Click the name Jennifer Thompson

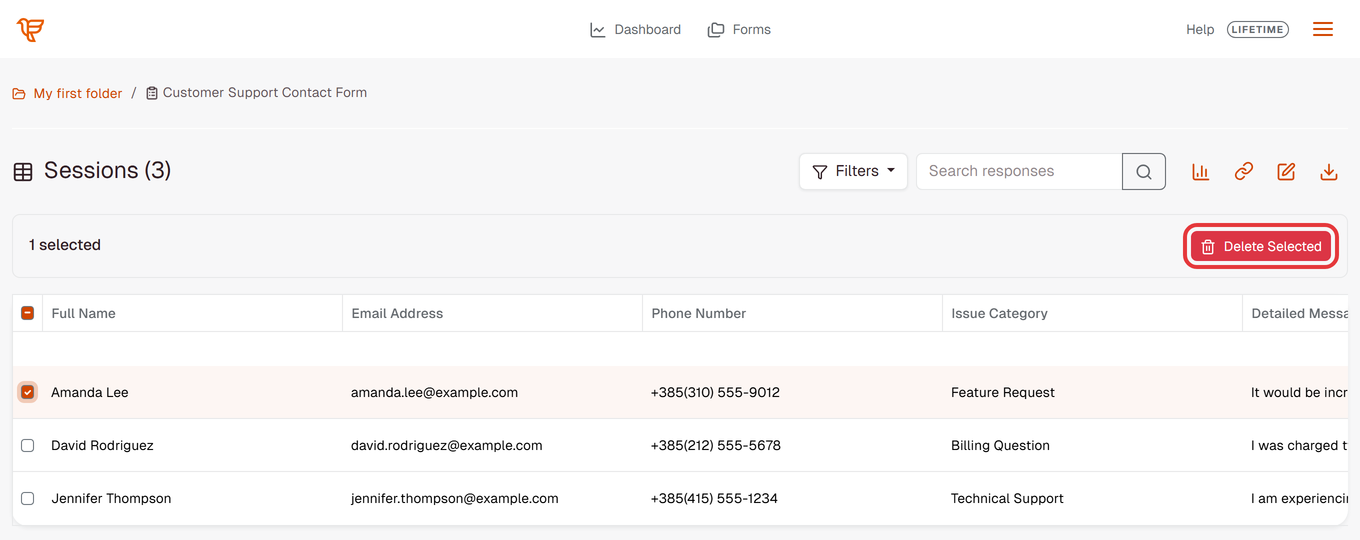coord(111,498)
